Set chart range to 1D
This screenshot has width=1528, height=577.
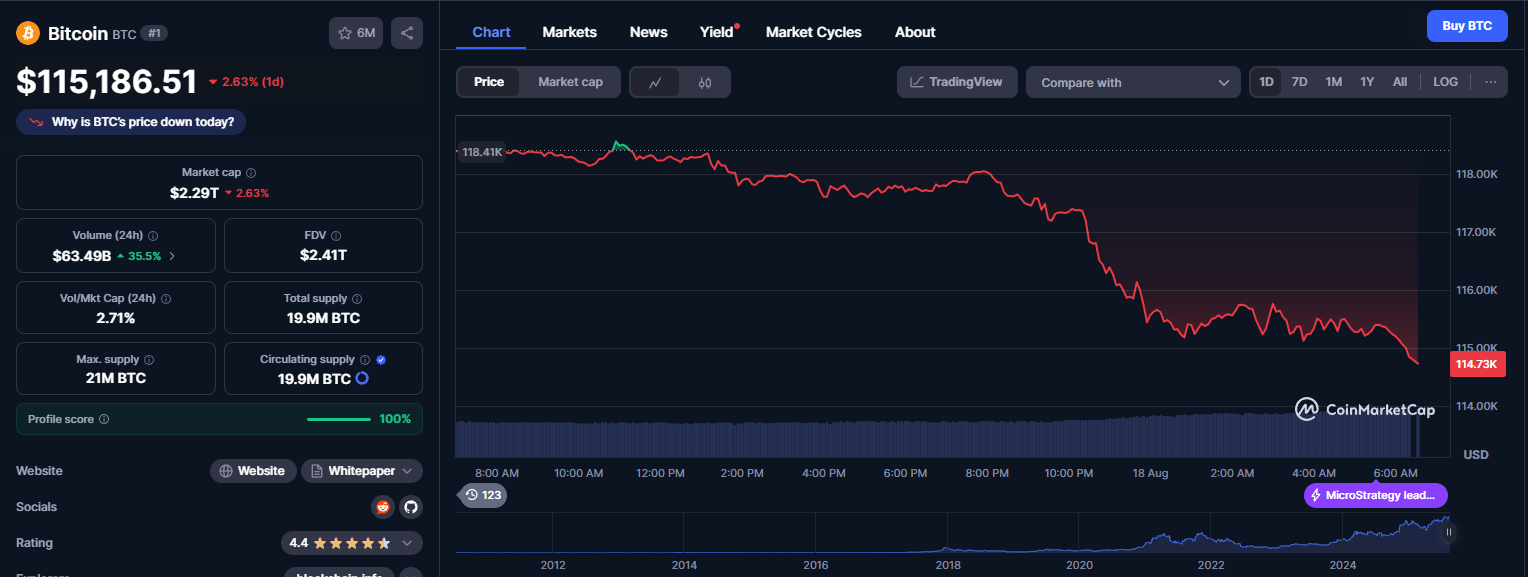tap(1267, 82)
